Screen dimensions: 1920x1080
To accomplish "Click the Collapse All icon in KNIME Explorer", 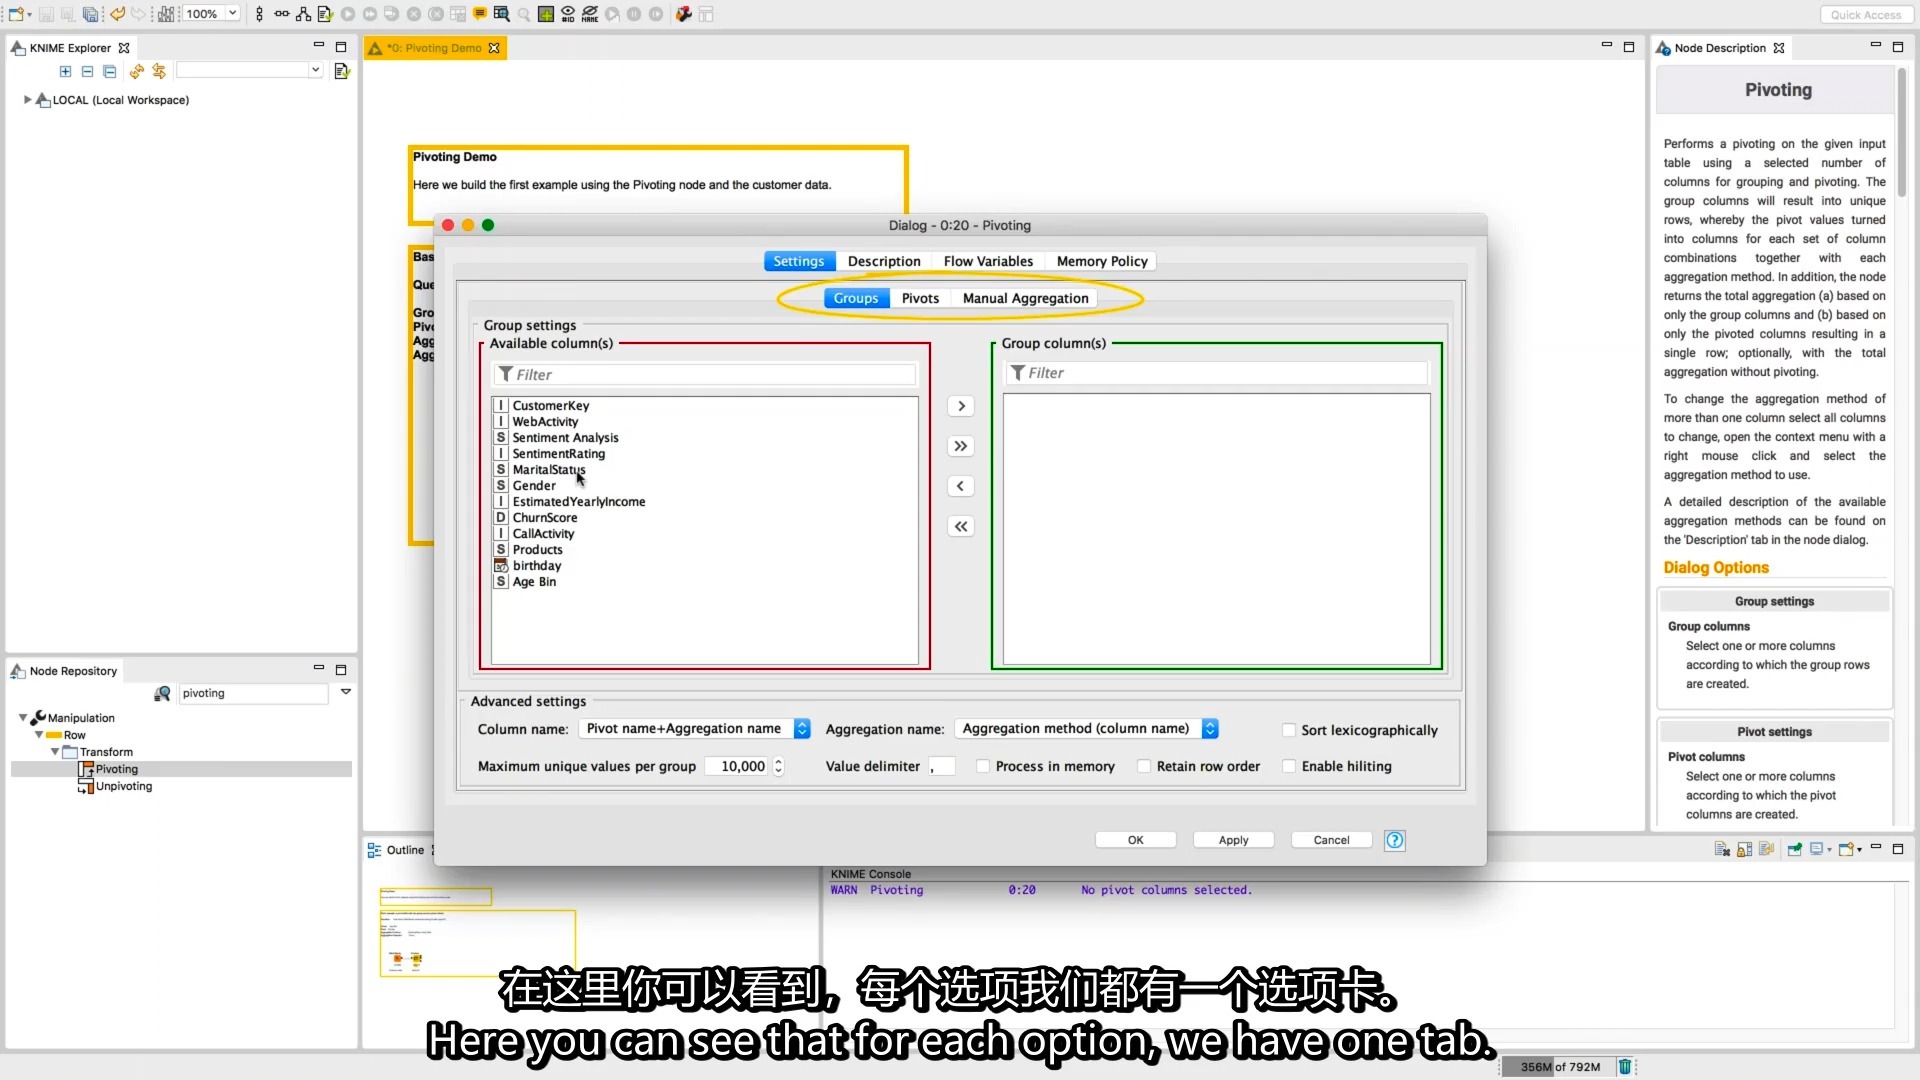I will click(87, 71).
